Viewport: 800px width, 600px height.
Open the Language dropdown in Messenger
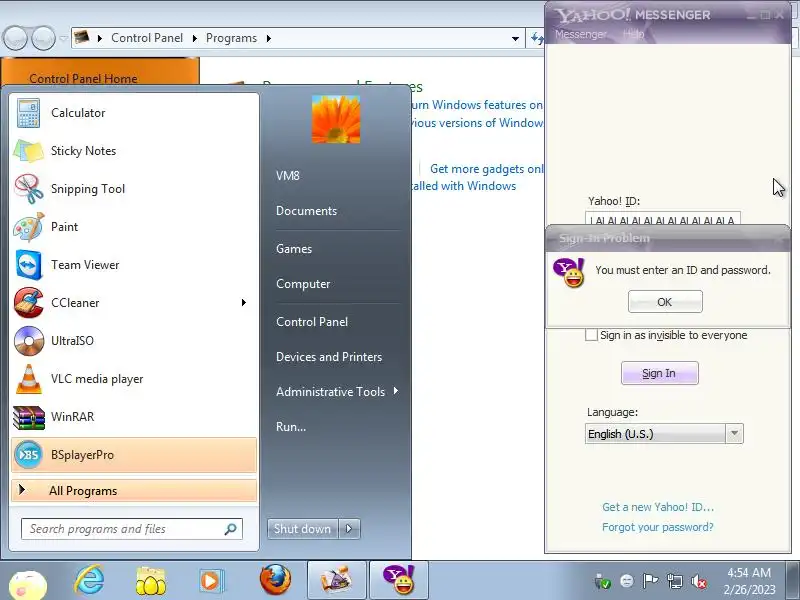click(734, 434)
